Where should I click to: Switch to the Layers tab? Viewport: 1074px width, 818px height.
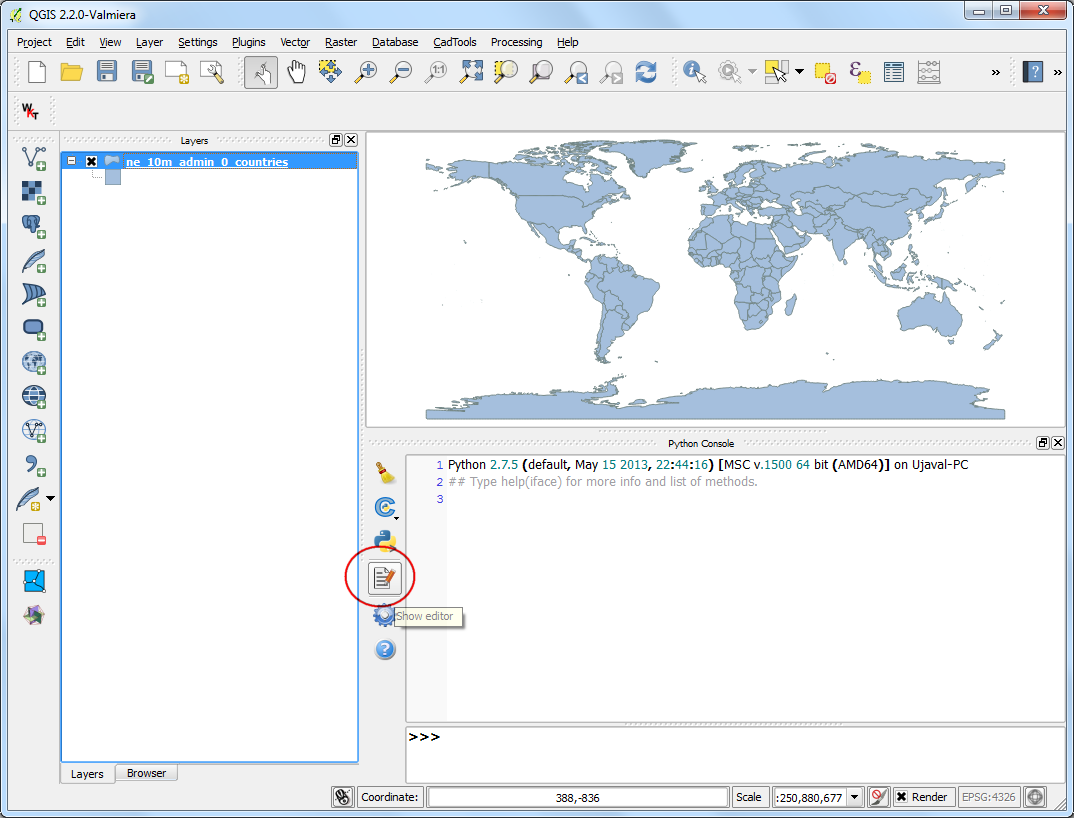(87, 773)
